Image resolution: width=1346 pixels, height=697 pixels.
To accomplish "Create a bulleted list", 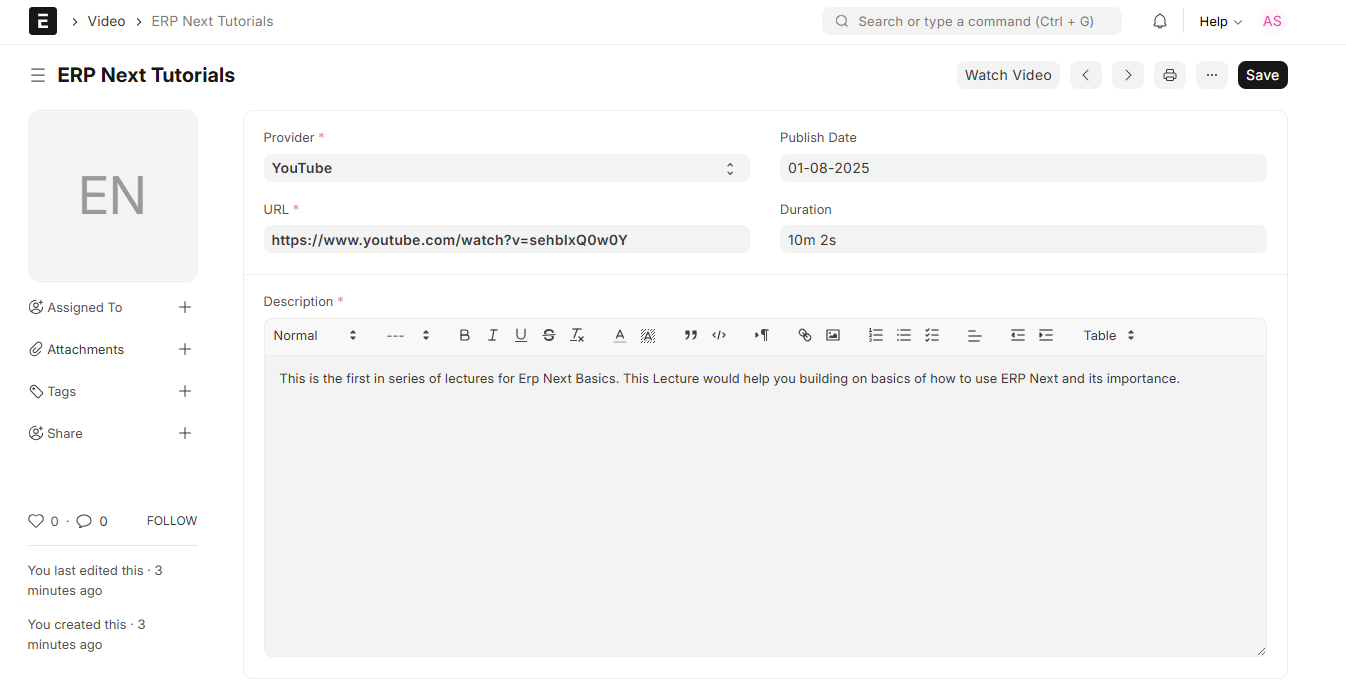I will (904, 335).
